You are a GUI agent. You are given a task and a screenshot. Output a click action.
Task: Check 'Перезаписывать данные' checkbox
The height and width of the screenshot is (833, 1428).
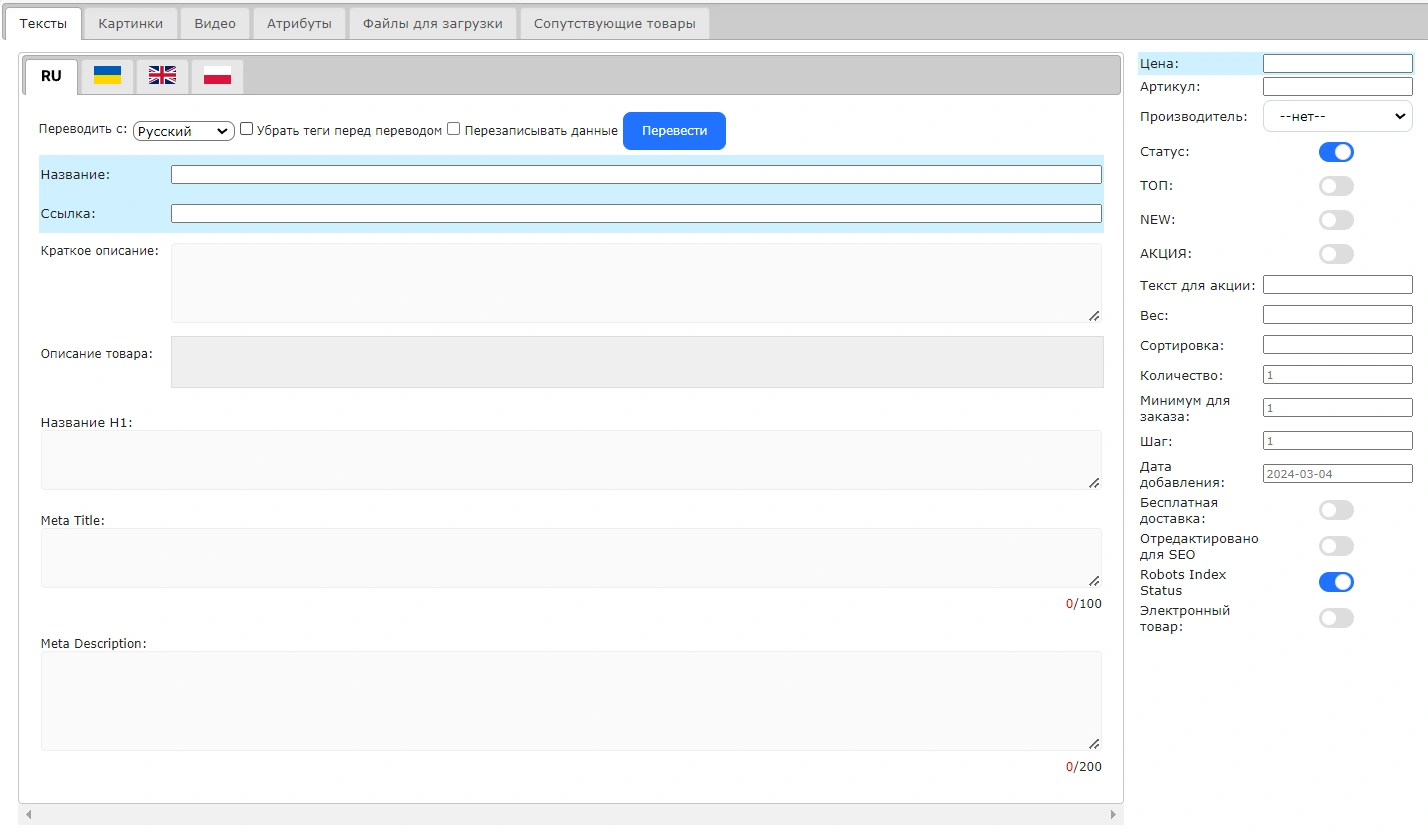click(453, 129)
